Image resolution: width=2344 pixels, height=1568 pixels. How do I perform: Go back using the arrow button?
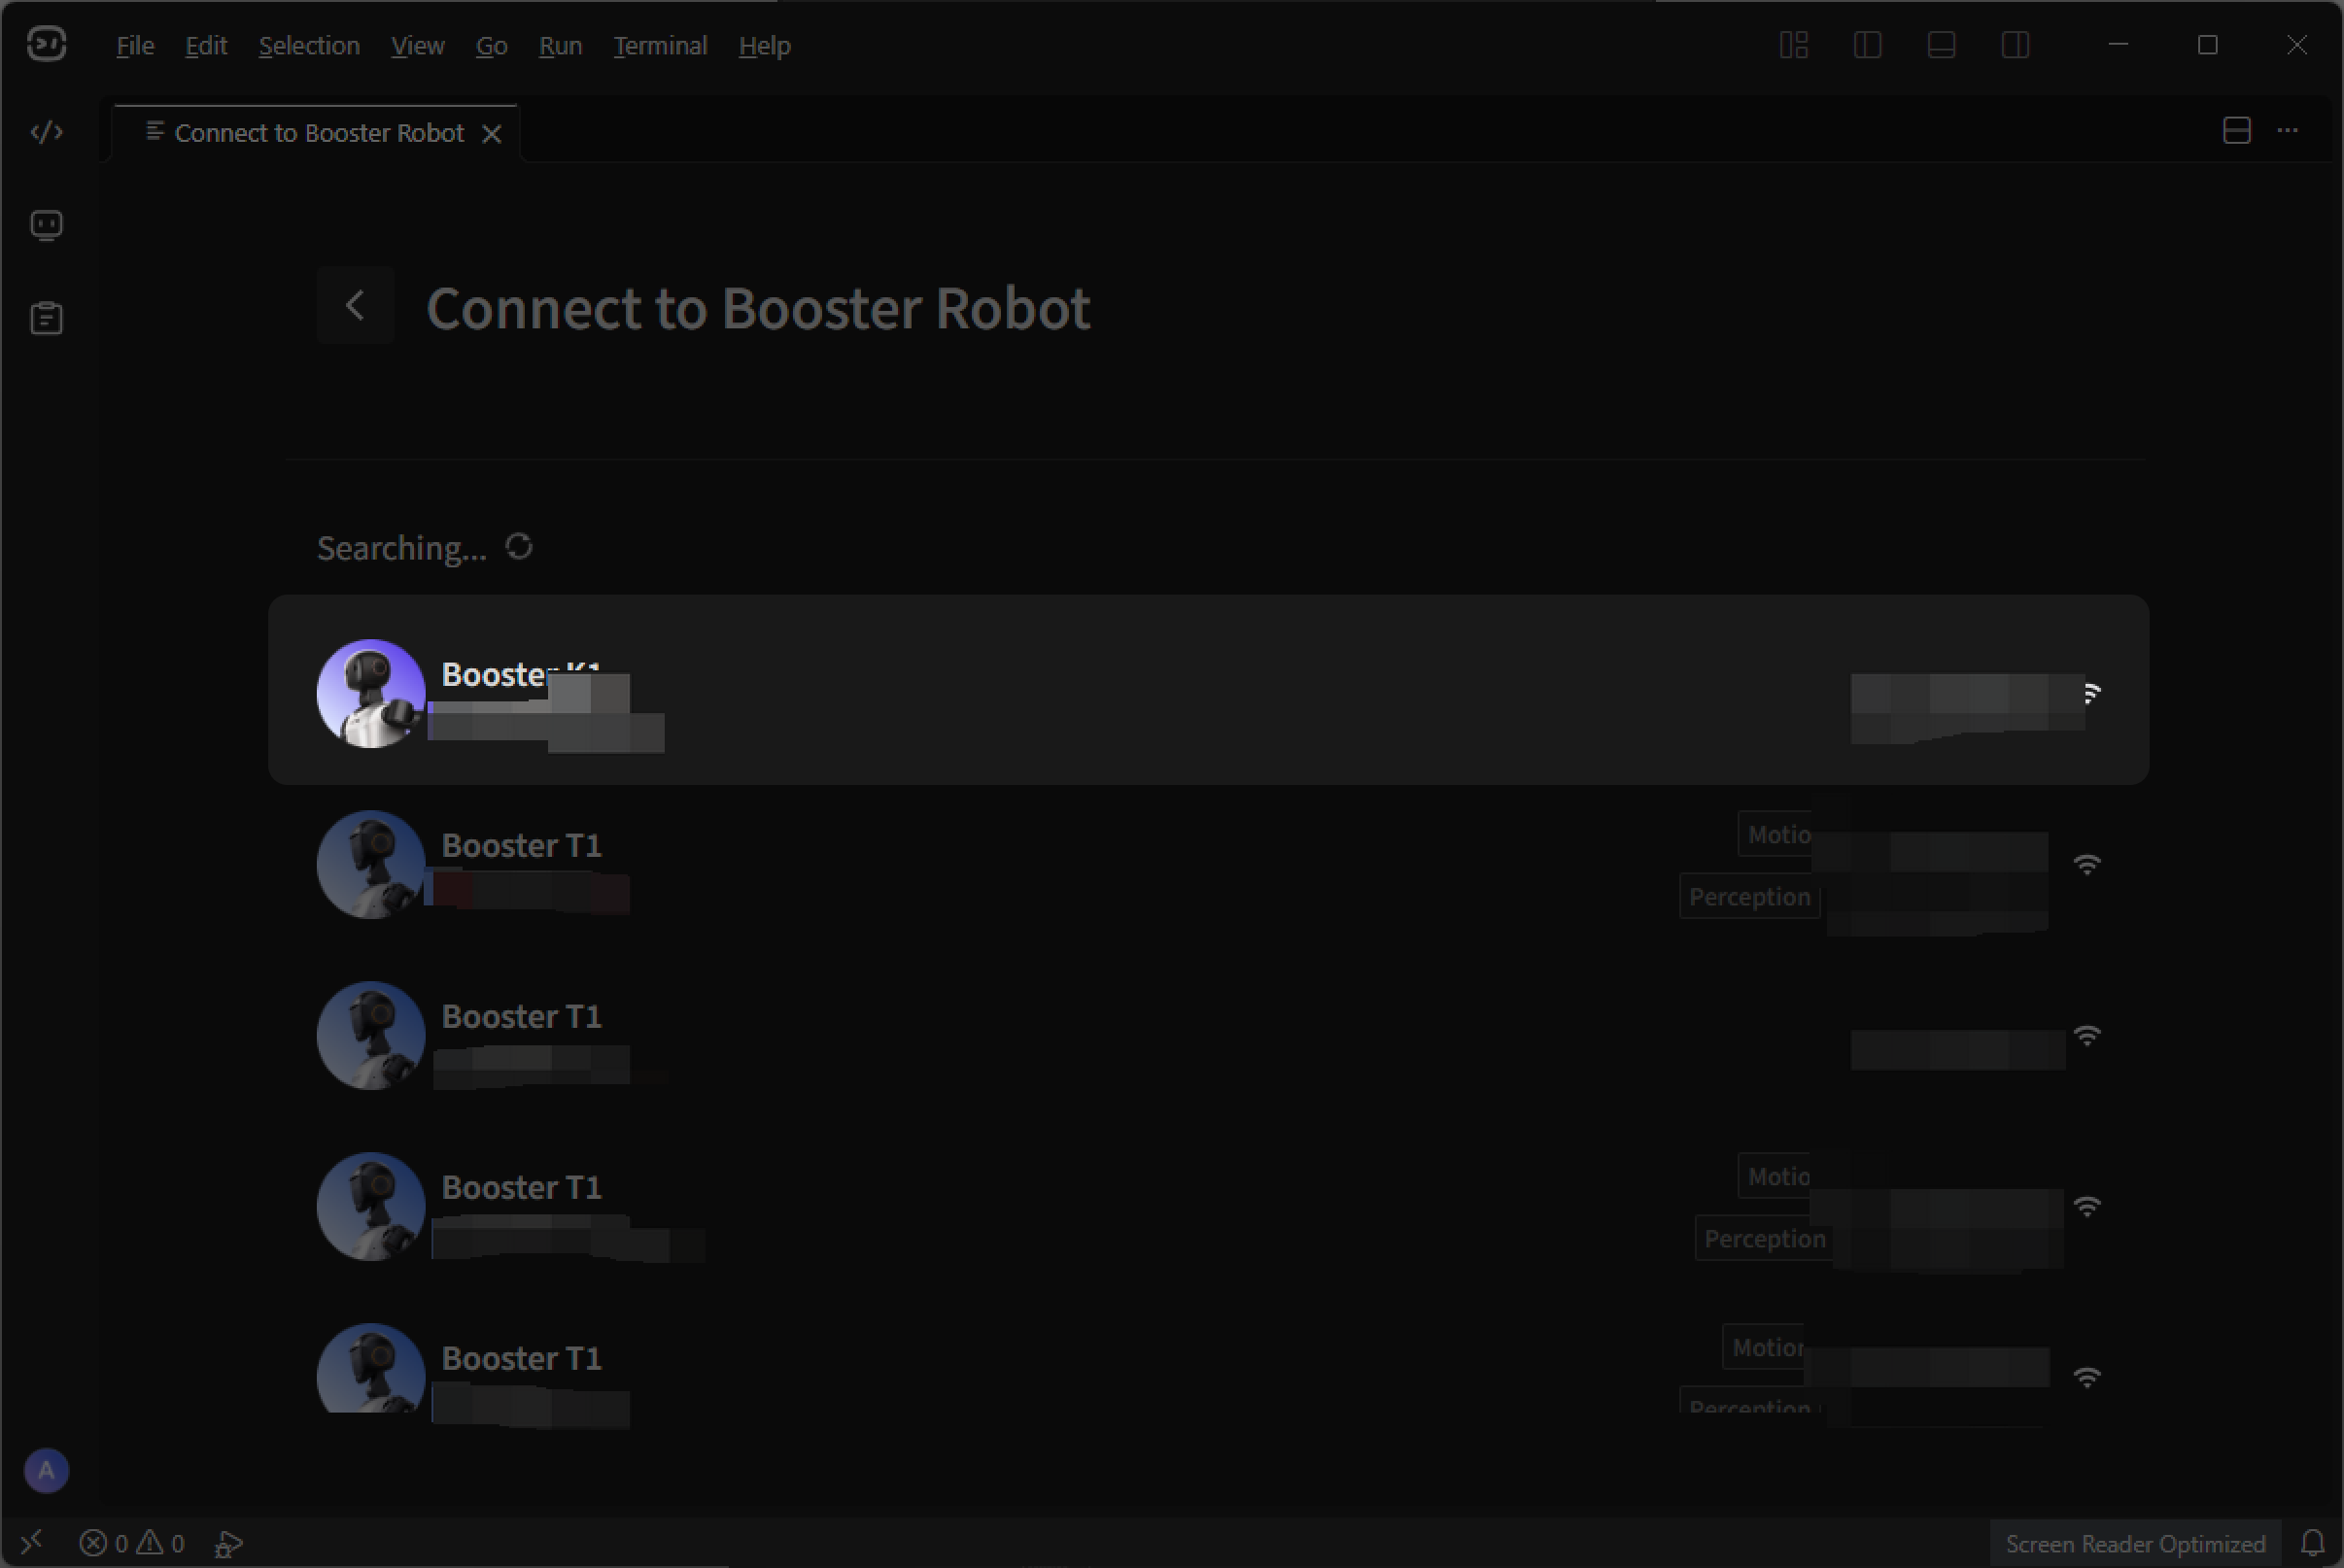pyautogui.click(x=355, y=305)
